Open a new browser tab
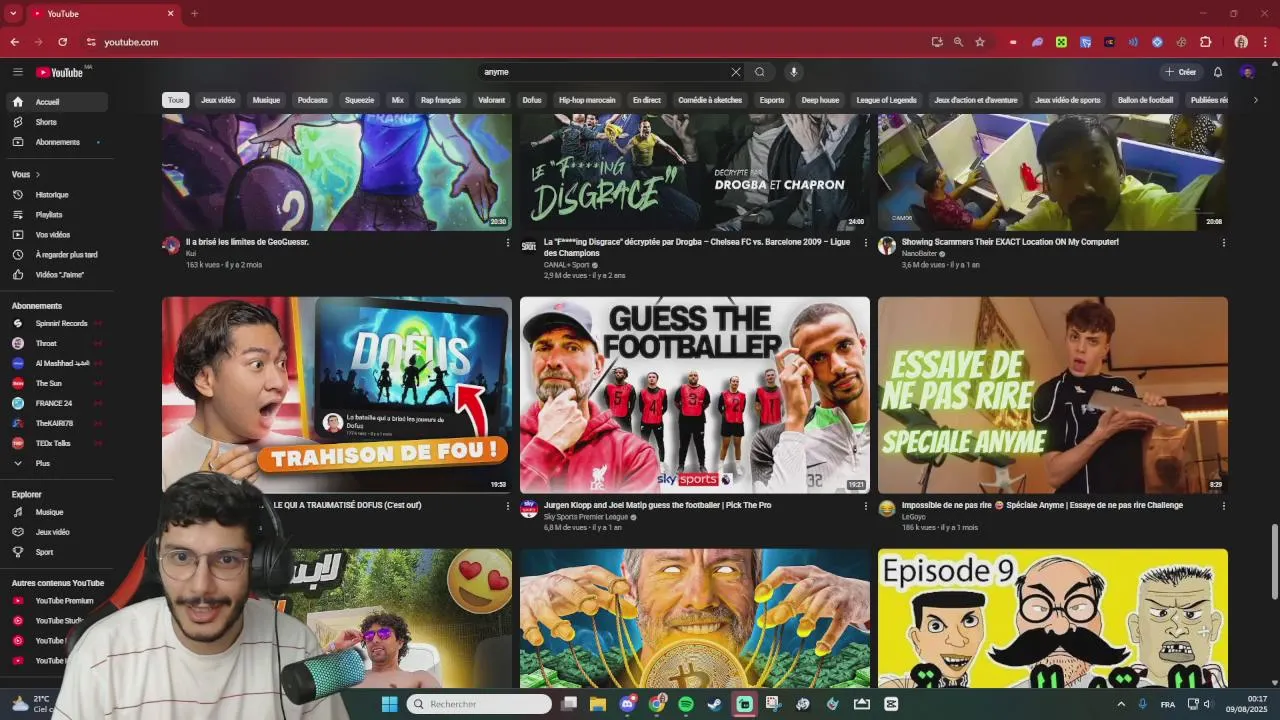This screenshot has width=1280, height=720. point(194,14)
